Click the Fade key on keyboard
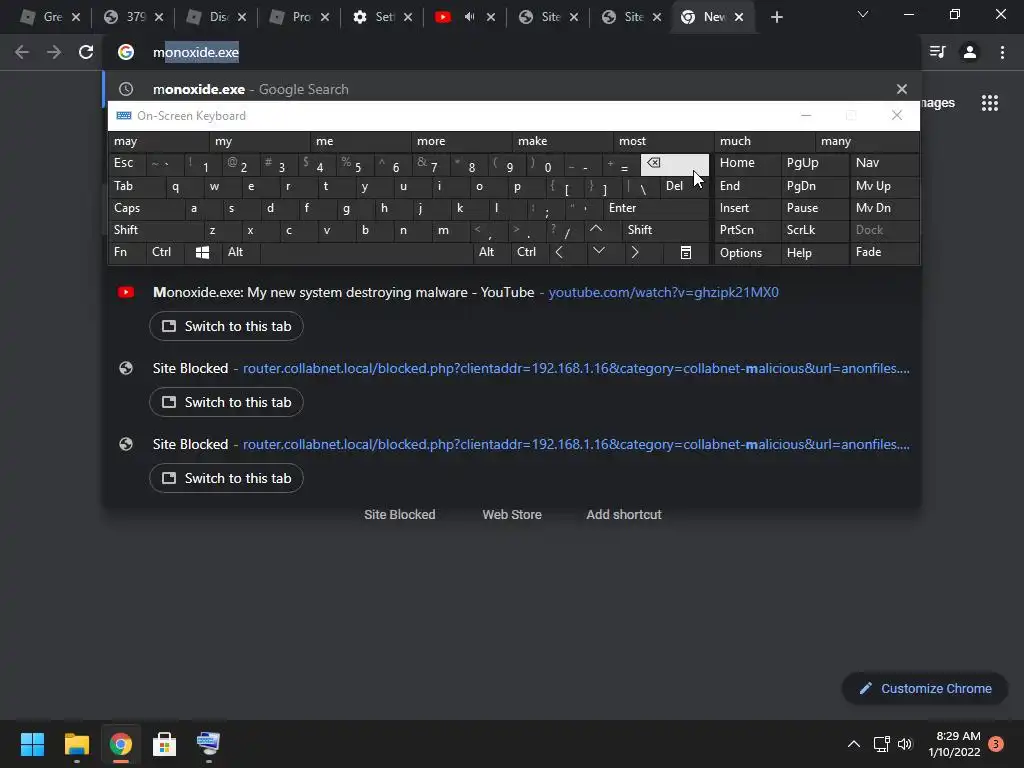This screenshot has width=1024, height=768. (x=884, y=252)
